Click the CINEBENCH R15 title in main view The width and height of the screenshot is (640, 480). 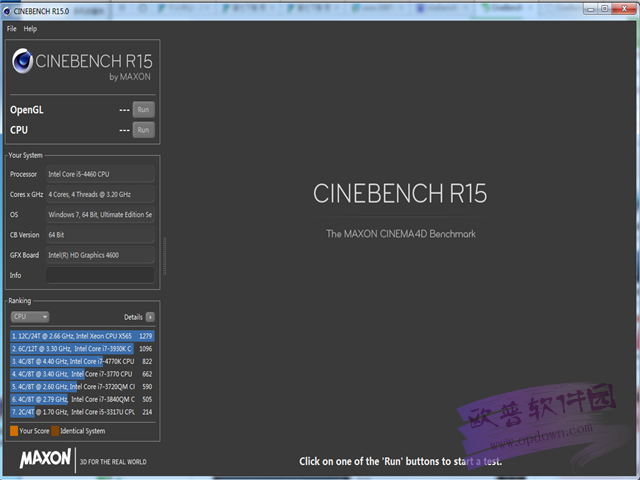click(x=400, y=193)
